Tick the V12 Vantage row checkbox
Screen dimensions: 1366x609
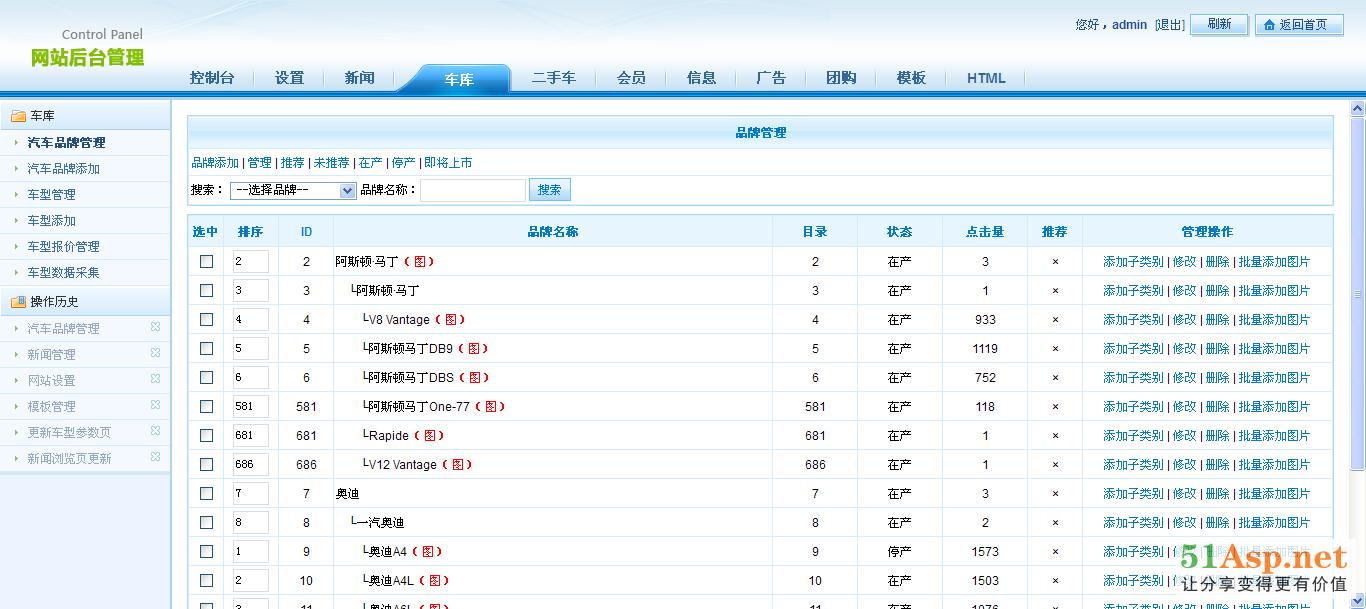(206, 464)
